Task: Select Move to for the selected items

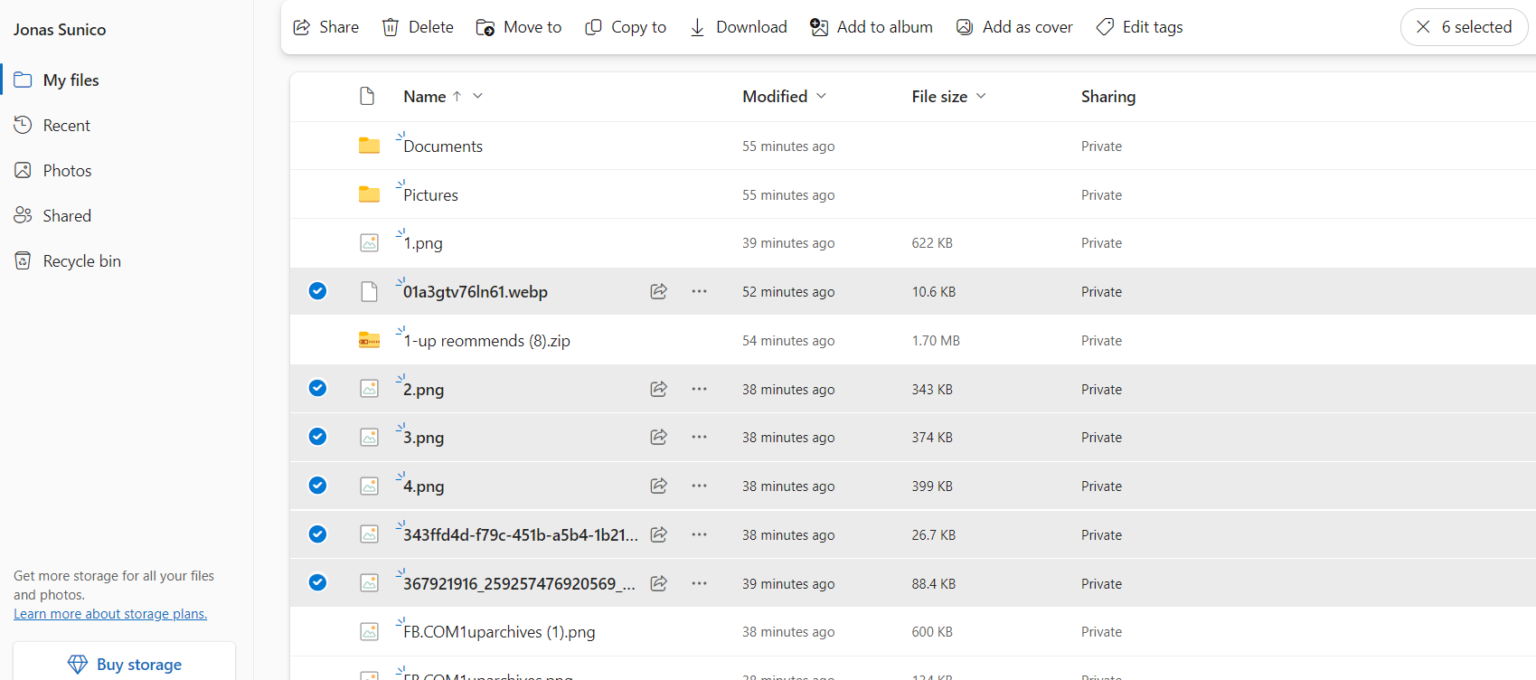Action: [x=518, y=27]
